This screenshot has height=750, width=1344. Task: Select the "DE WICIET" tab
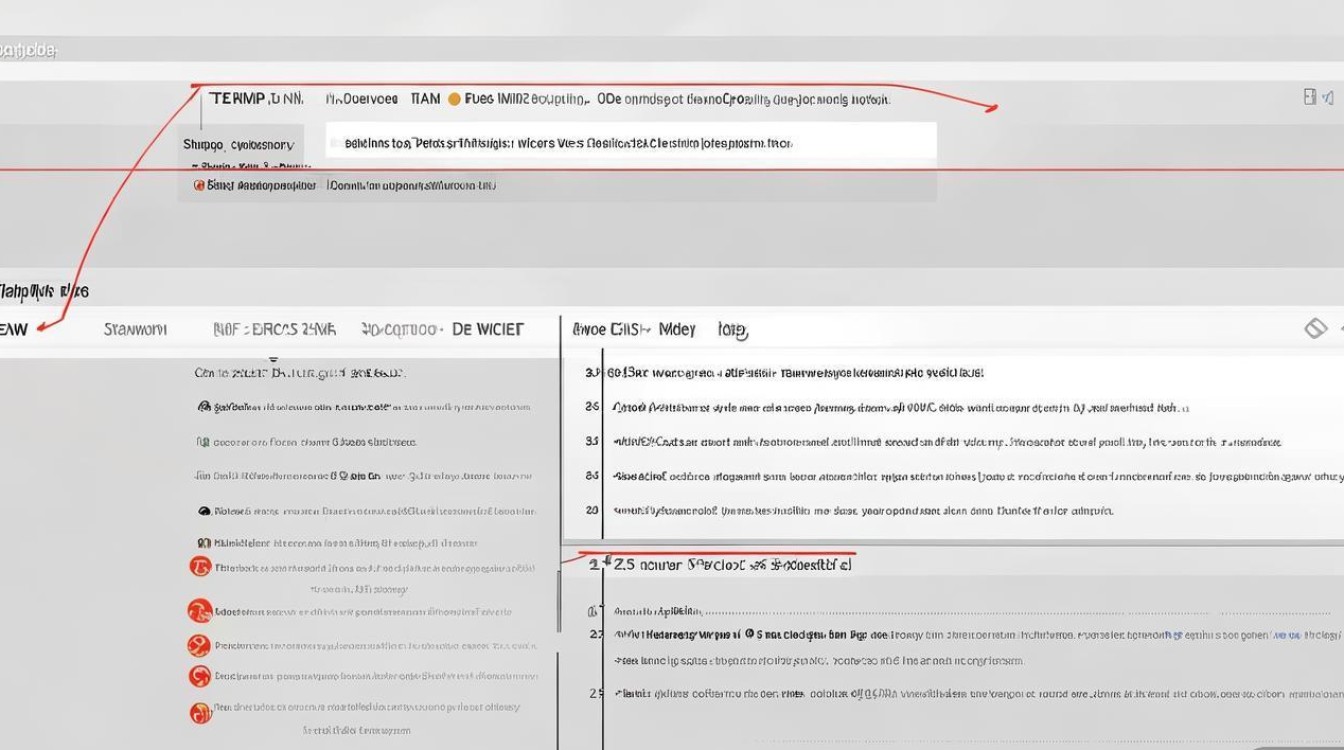487,329
